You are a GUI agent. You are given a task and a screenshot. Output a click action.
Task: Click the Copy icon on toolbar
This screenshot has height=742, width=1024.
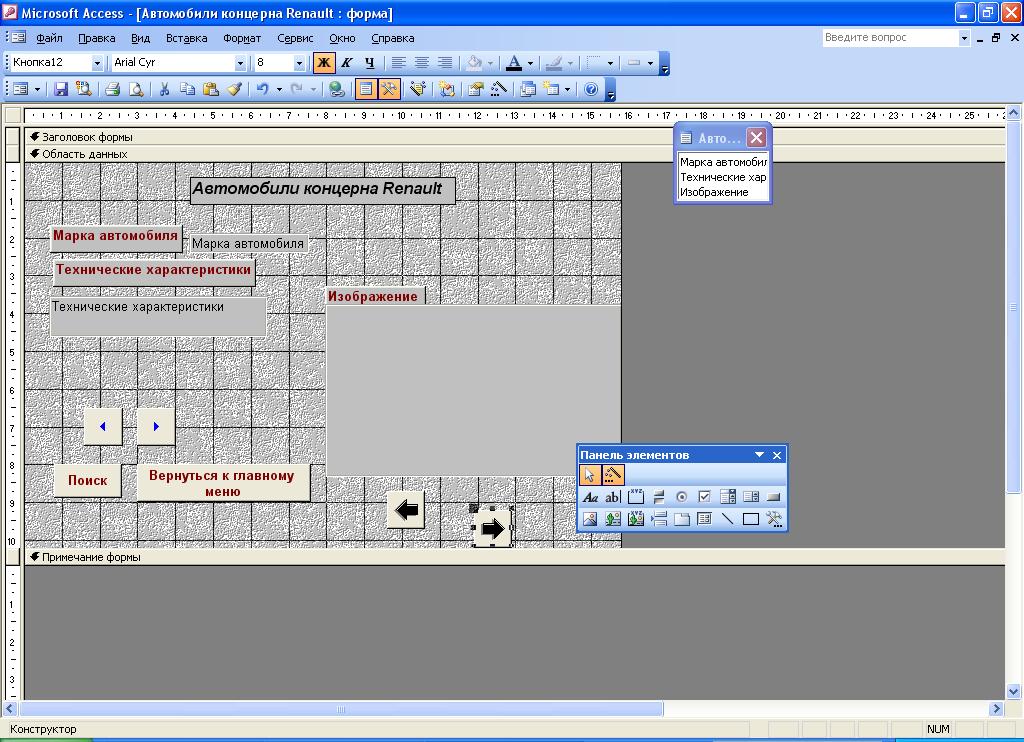187,89
